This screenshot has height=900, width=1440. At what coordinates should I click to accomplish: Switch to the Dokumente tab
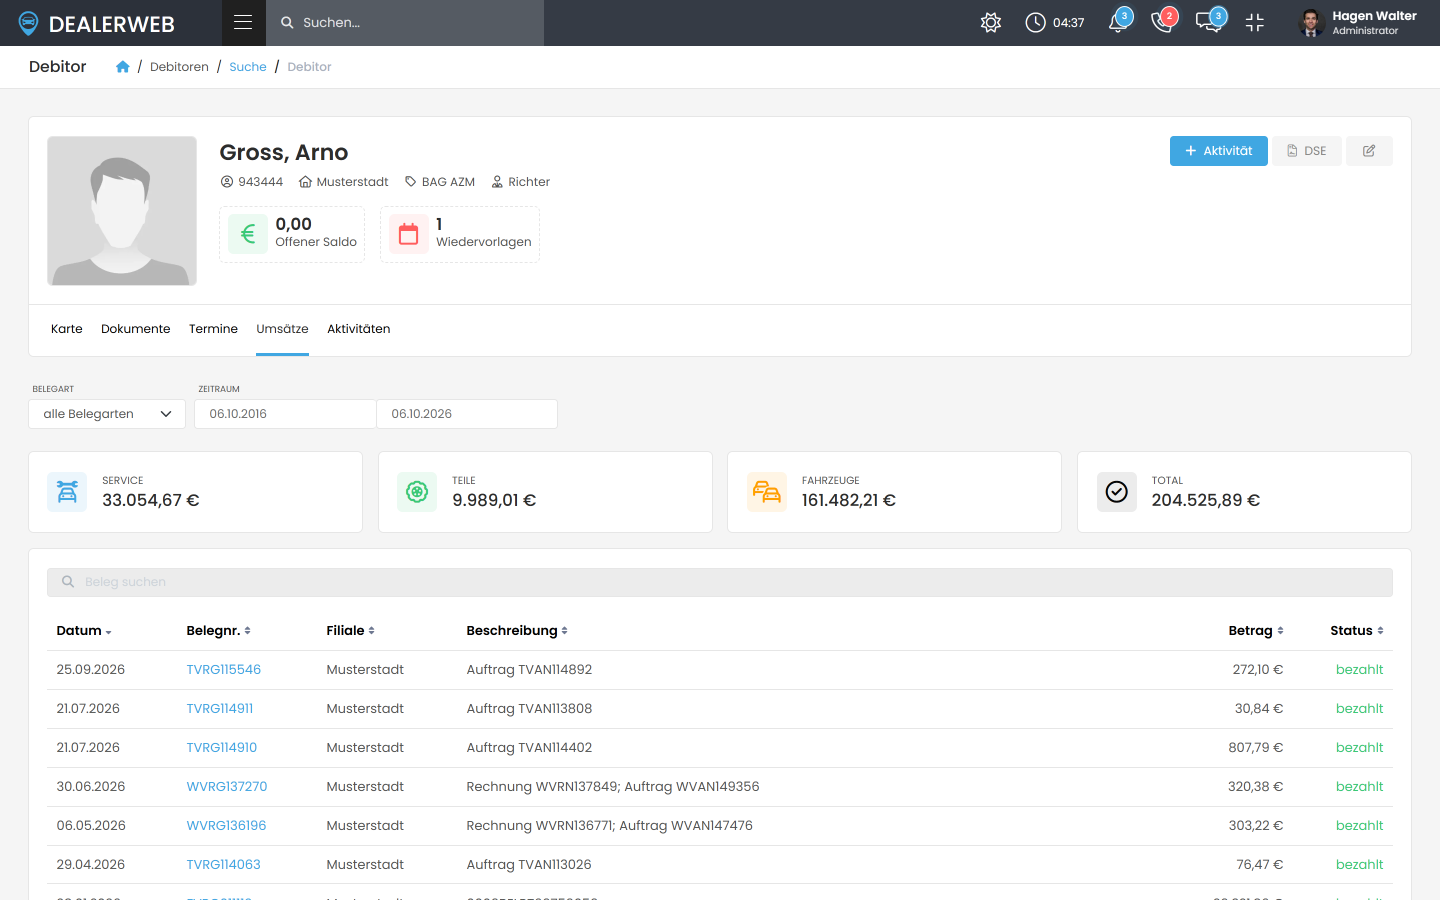point(136,329)
